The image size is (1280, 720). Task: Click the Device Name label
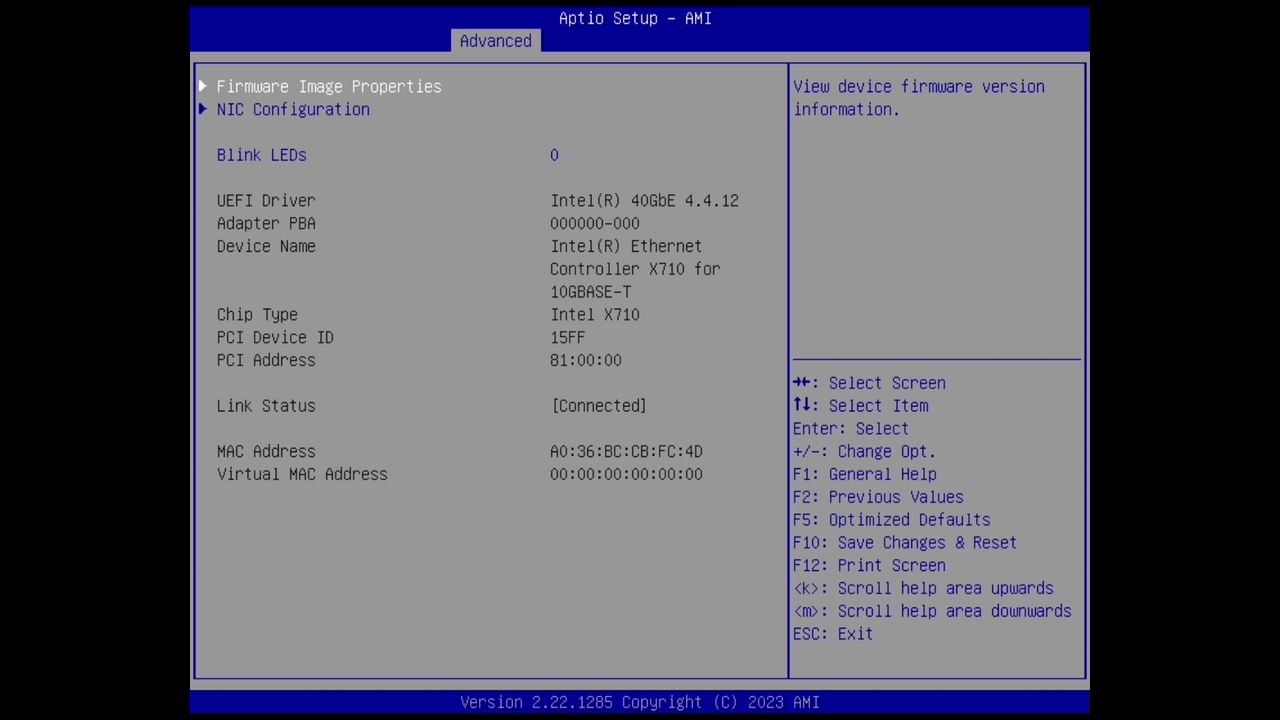click(266, 246)
